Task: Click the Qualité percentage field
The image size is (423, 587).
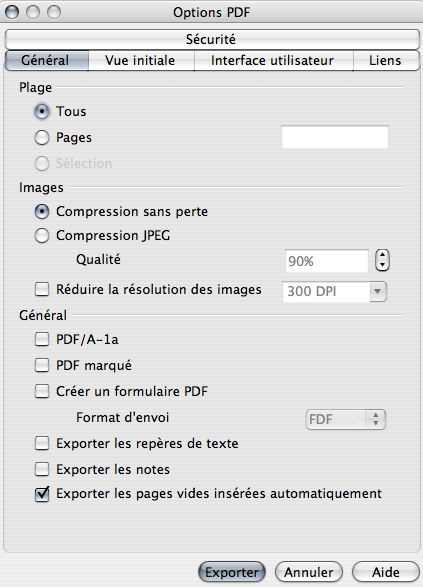Action: coord(326,261)
